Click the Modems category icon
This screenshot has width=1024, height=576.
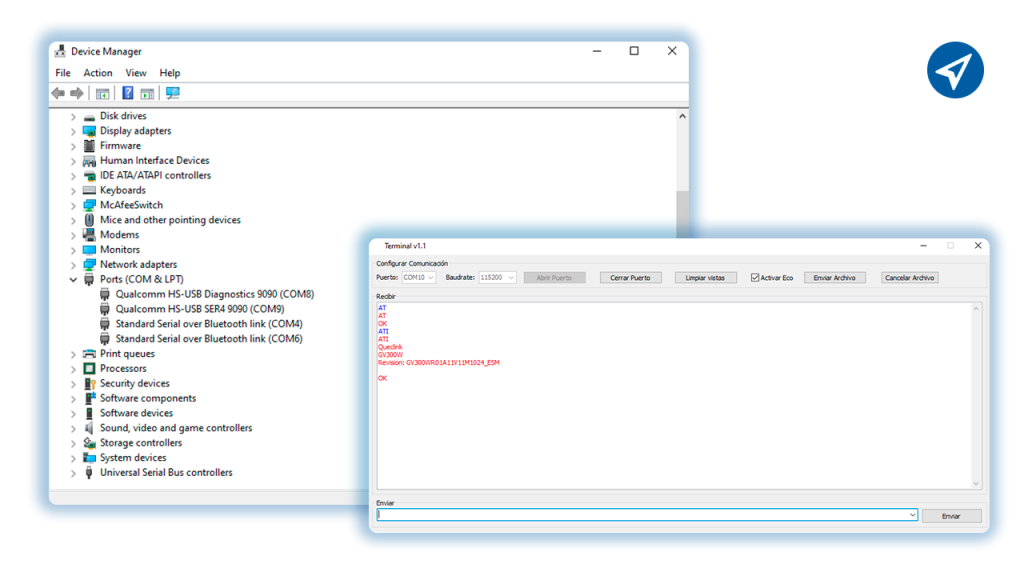coord(89,235)
